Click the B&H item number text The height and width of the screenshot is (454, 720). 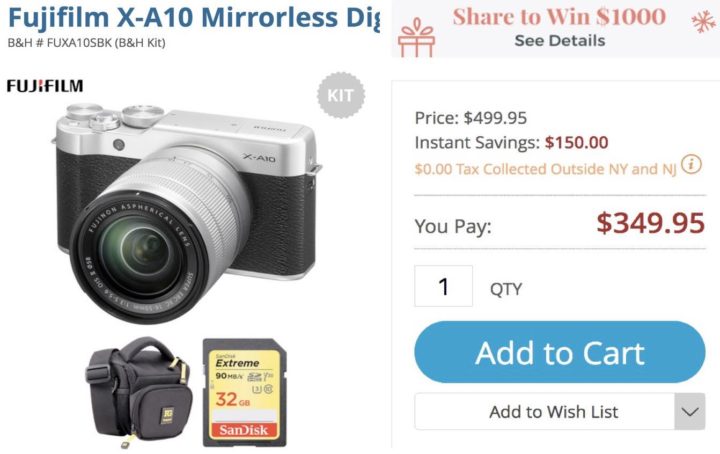pos(86,43)
